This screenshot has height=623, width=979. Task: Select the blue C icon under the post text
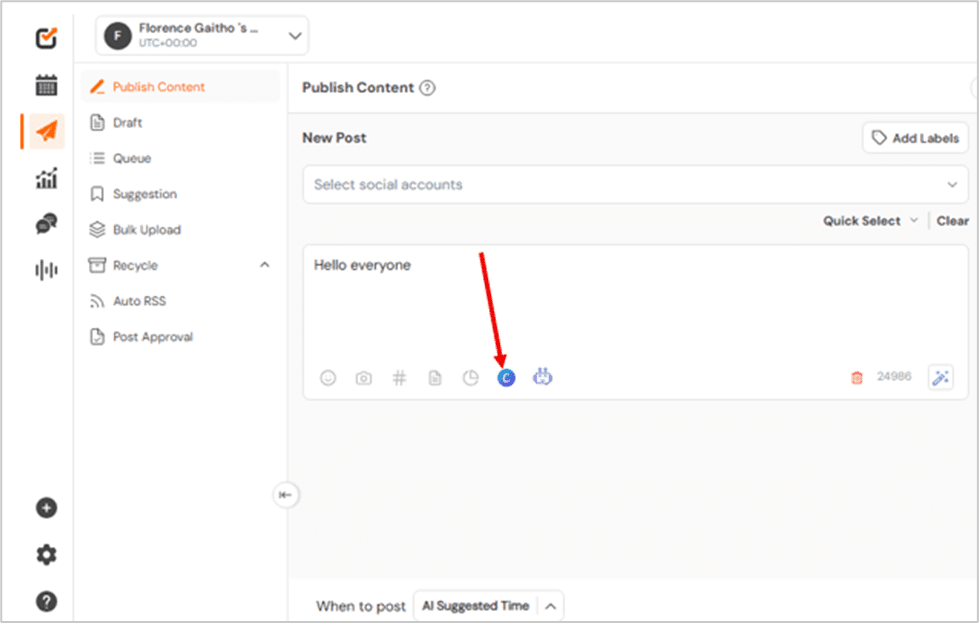[x=506, y=377]
